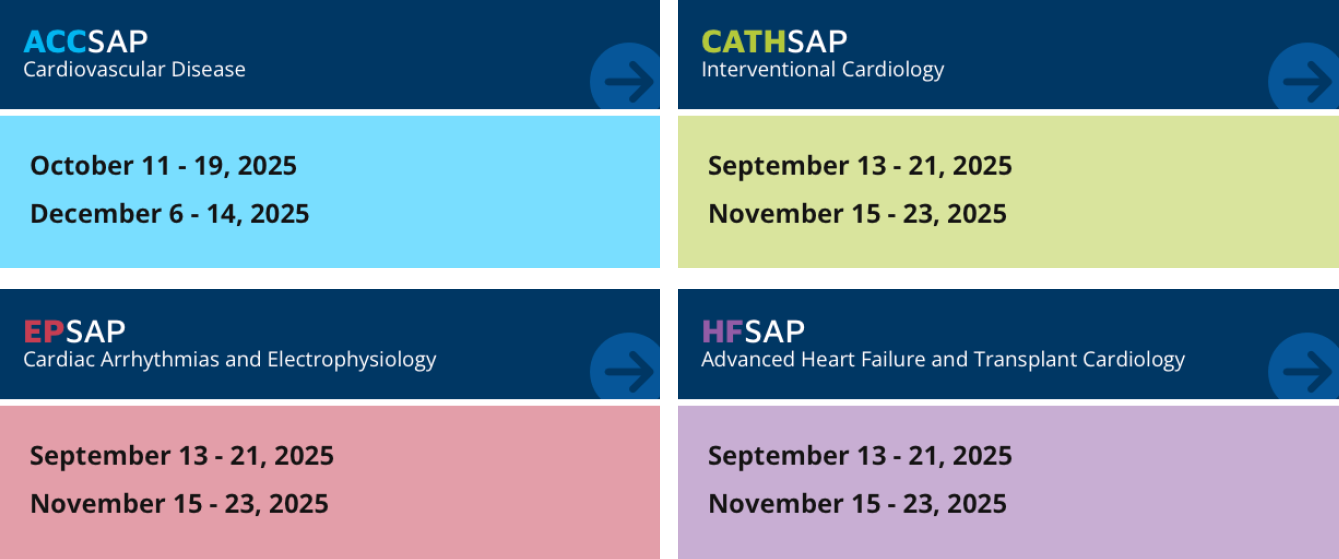
Task: Click the December 6 - 14, 2025 date
Action: tap(169, 213)
